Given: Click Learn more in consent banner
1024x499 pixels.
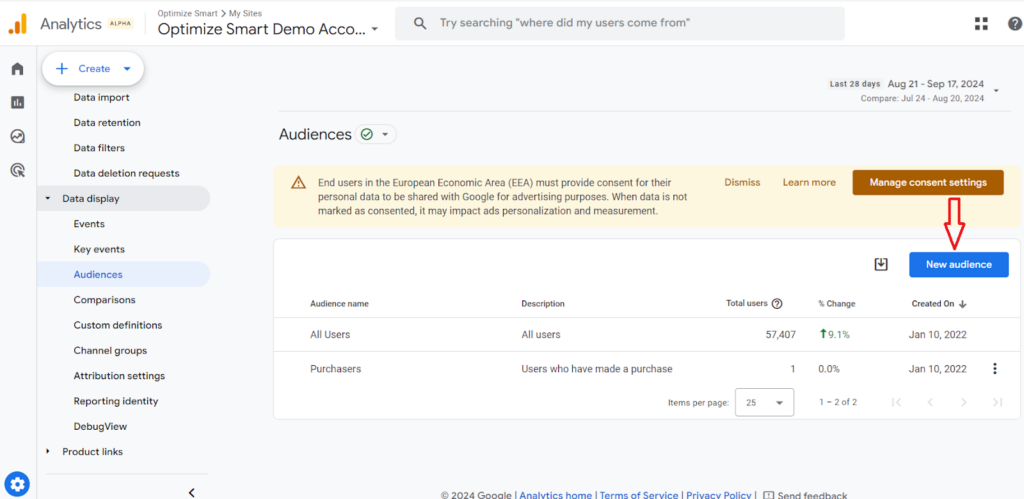Looking at the screenshot, I should click(809, 182).
